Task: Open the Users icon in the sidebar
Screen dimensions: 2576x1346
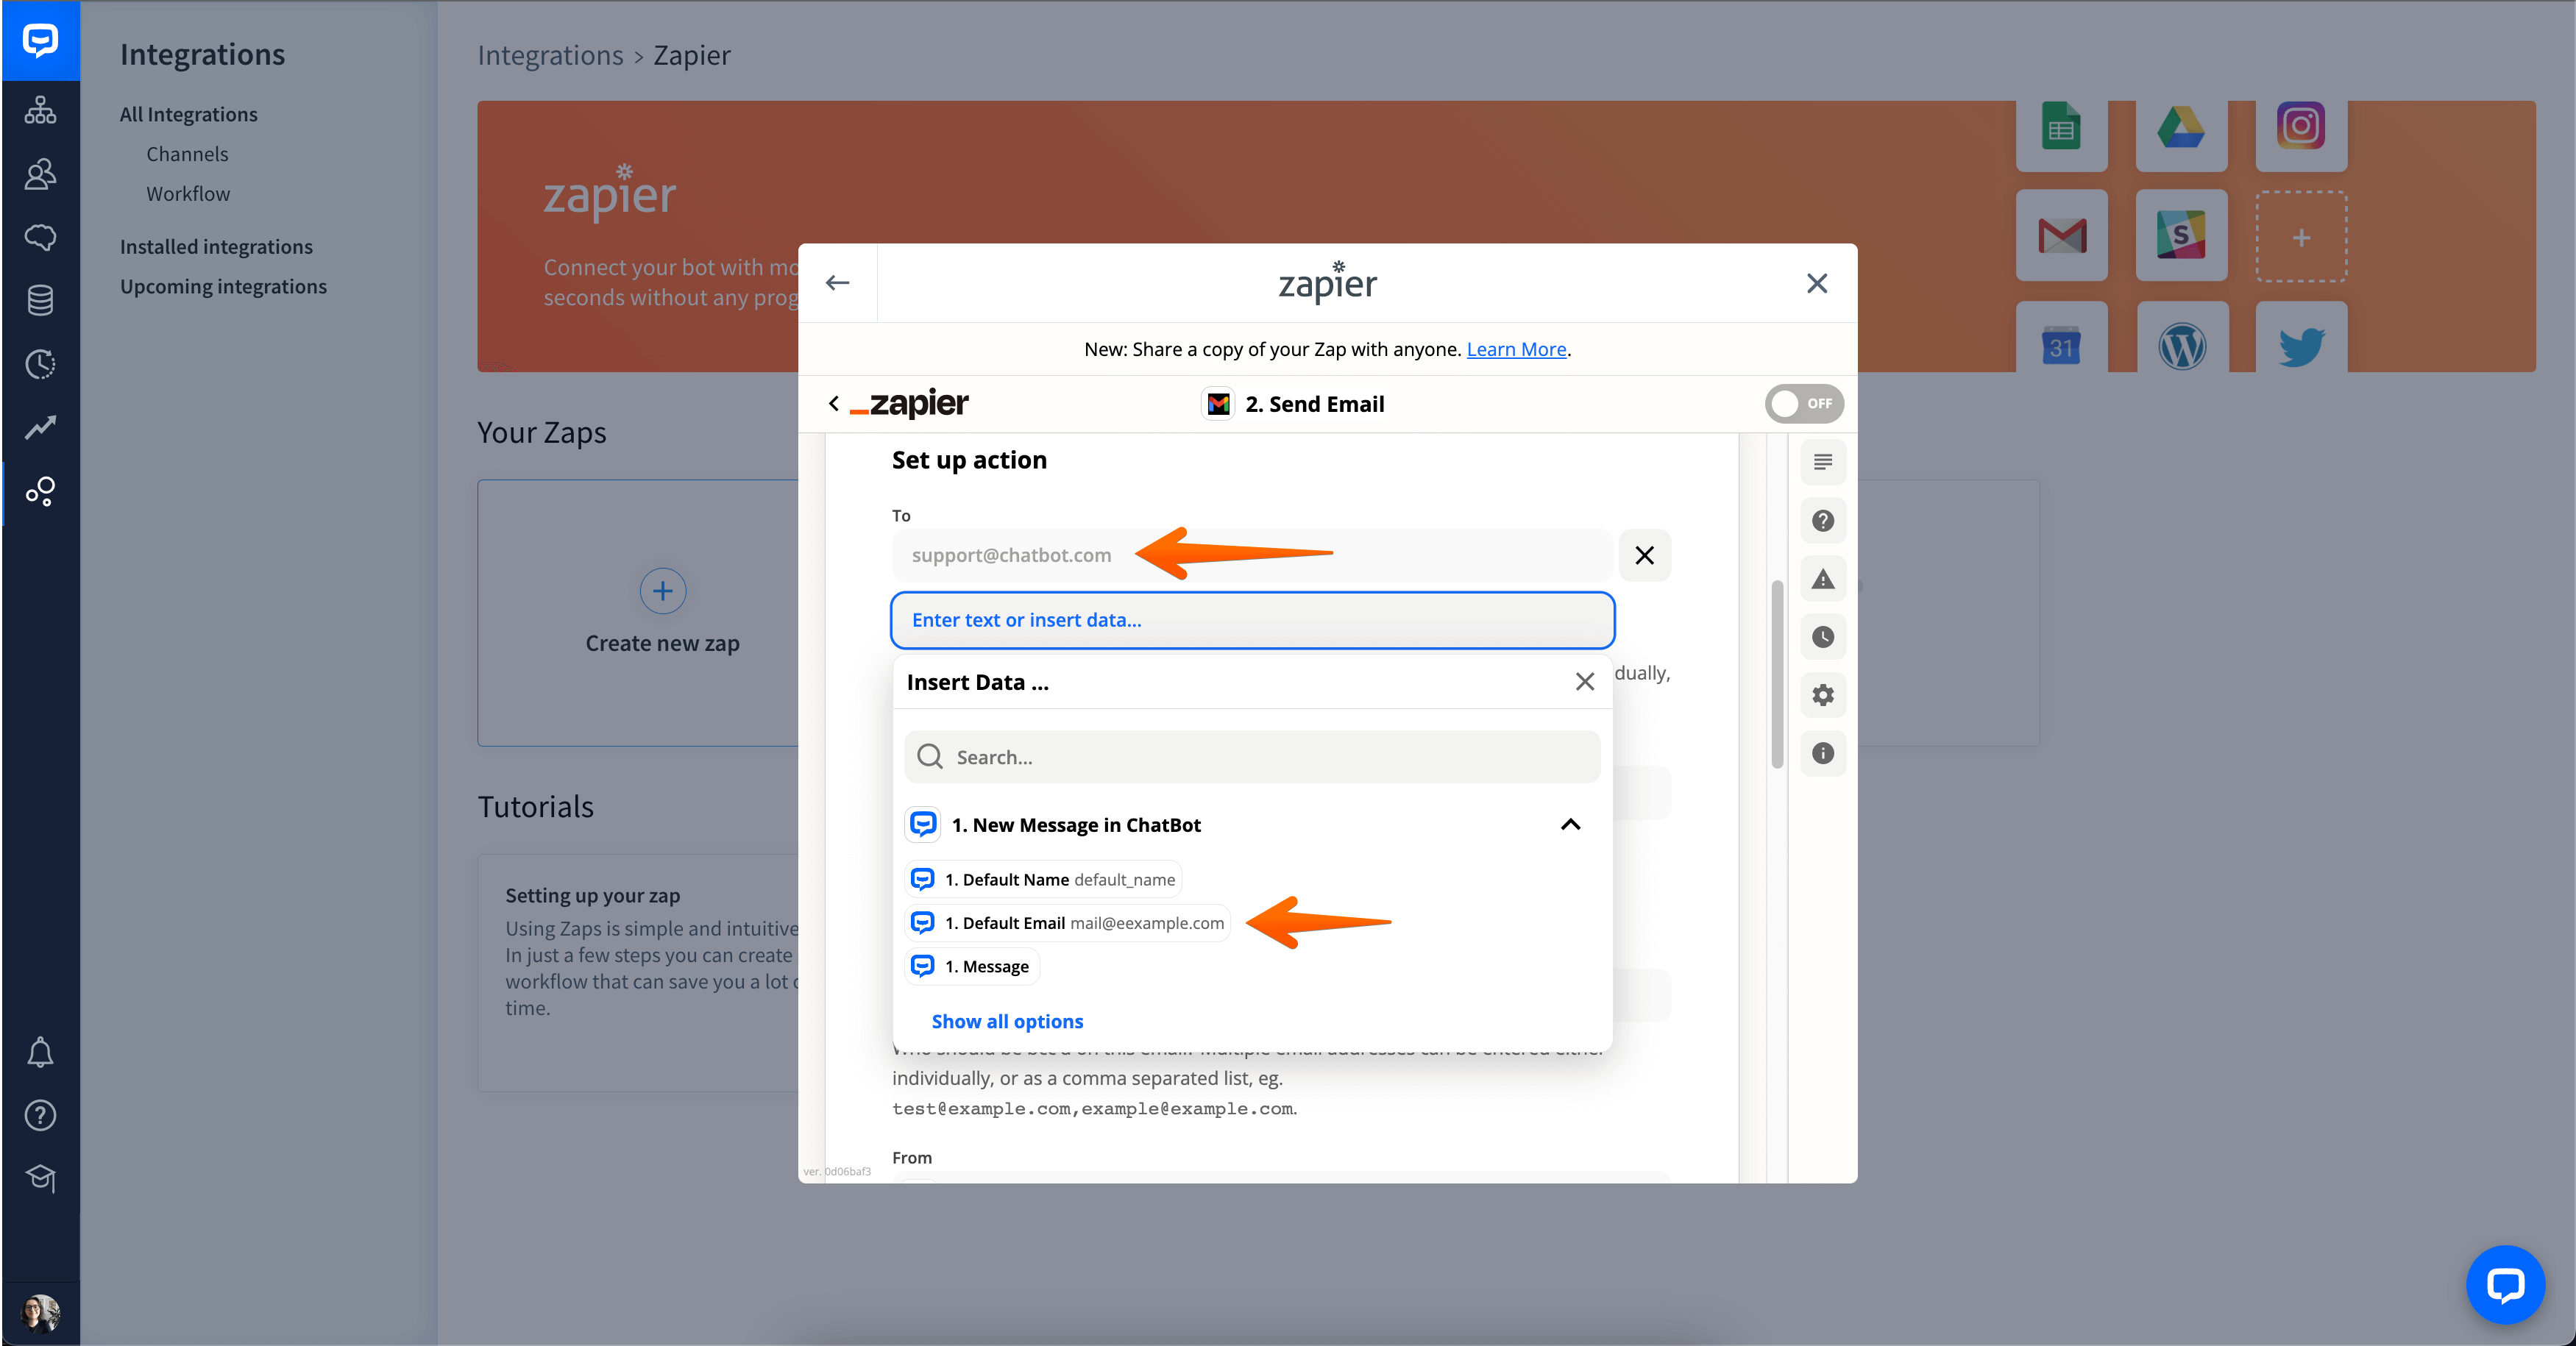Action: [40, 174]
